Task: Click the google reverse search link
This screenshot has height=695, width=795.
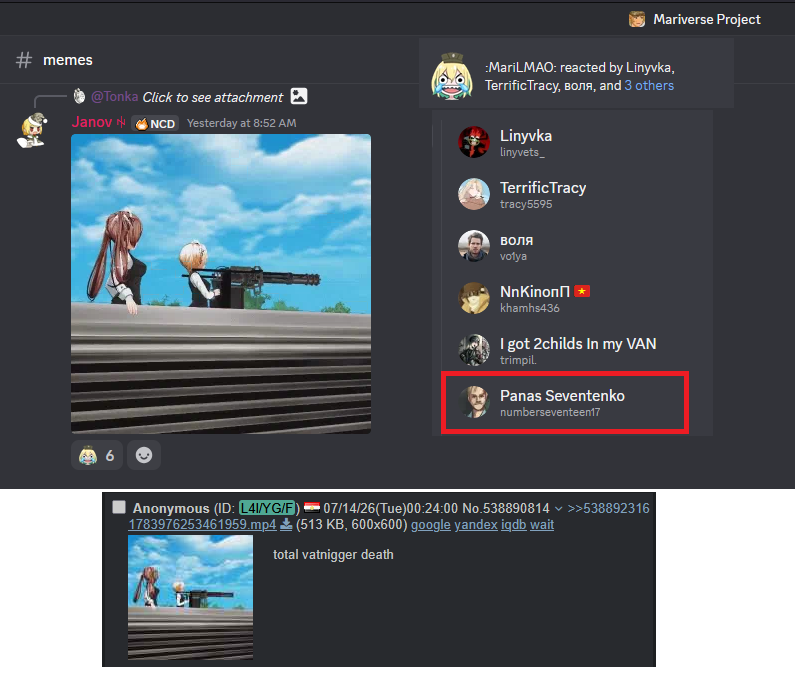Action: [430, 525]
